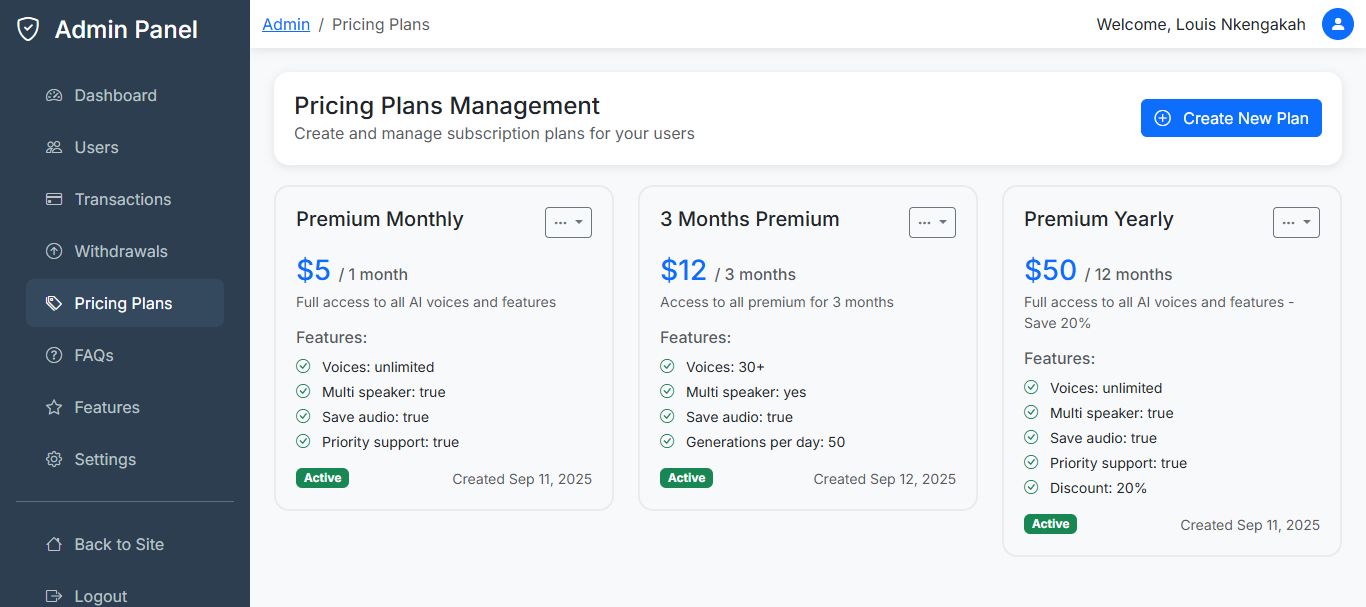Viewport: 1366px width, 607px height.
Task: Click the Dashboard speedometer icon
Action: coord(54,96)
